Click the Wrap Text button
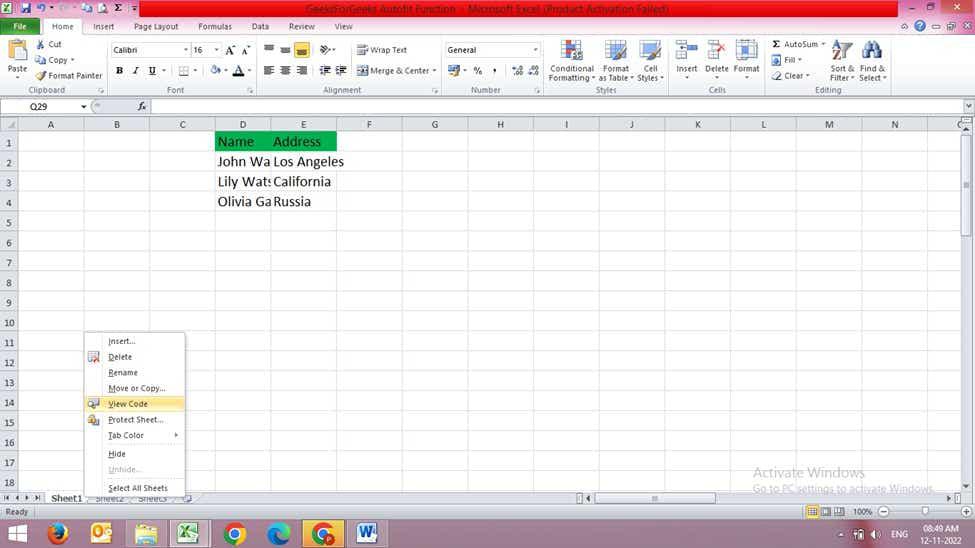 382,50
